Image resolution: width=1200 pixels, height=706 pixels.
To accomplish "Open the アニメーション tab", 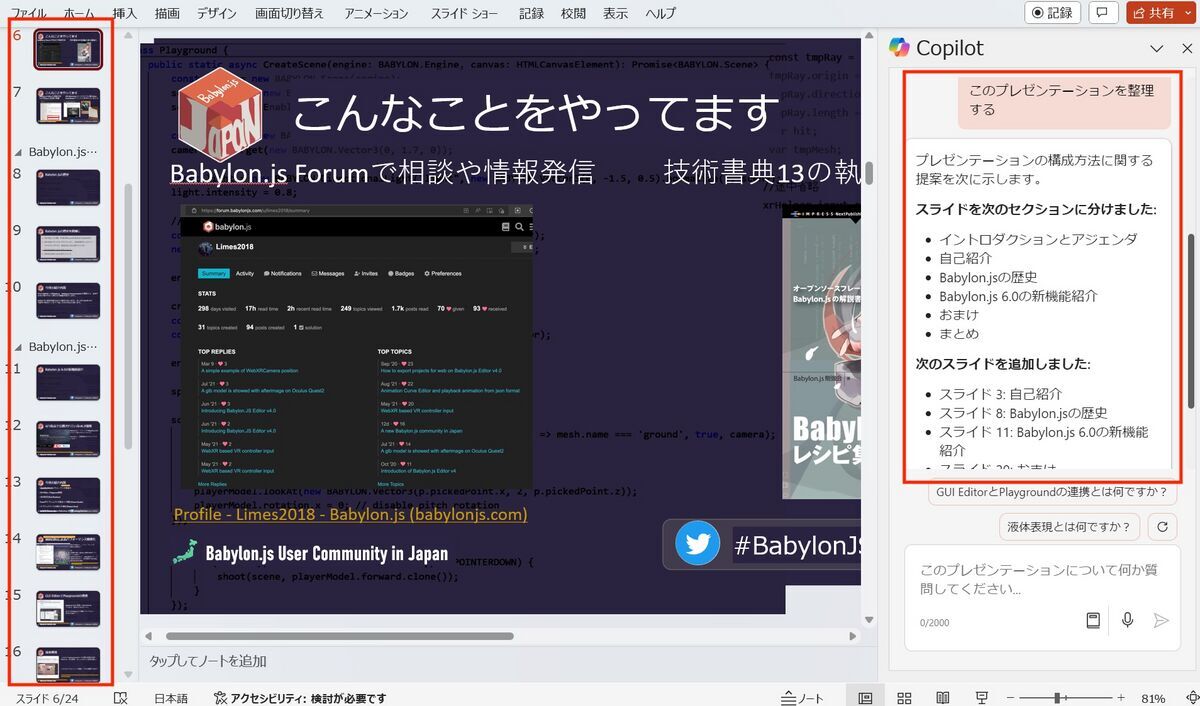I will [376, 13].
